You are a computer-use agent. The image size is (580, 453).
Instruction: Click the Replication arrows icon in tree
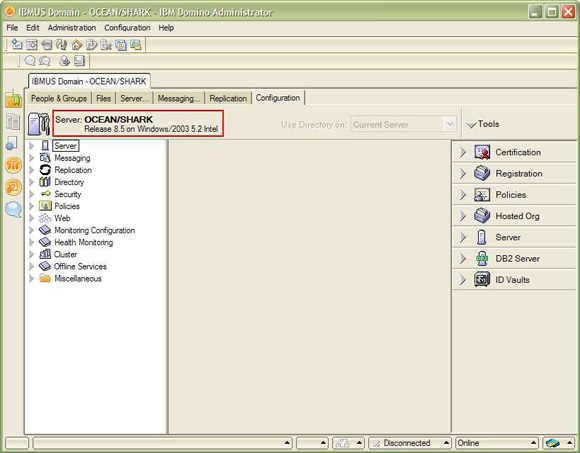[45, 170]
